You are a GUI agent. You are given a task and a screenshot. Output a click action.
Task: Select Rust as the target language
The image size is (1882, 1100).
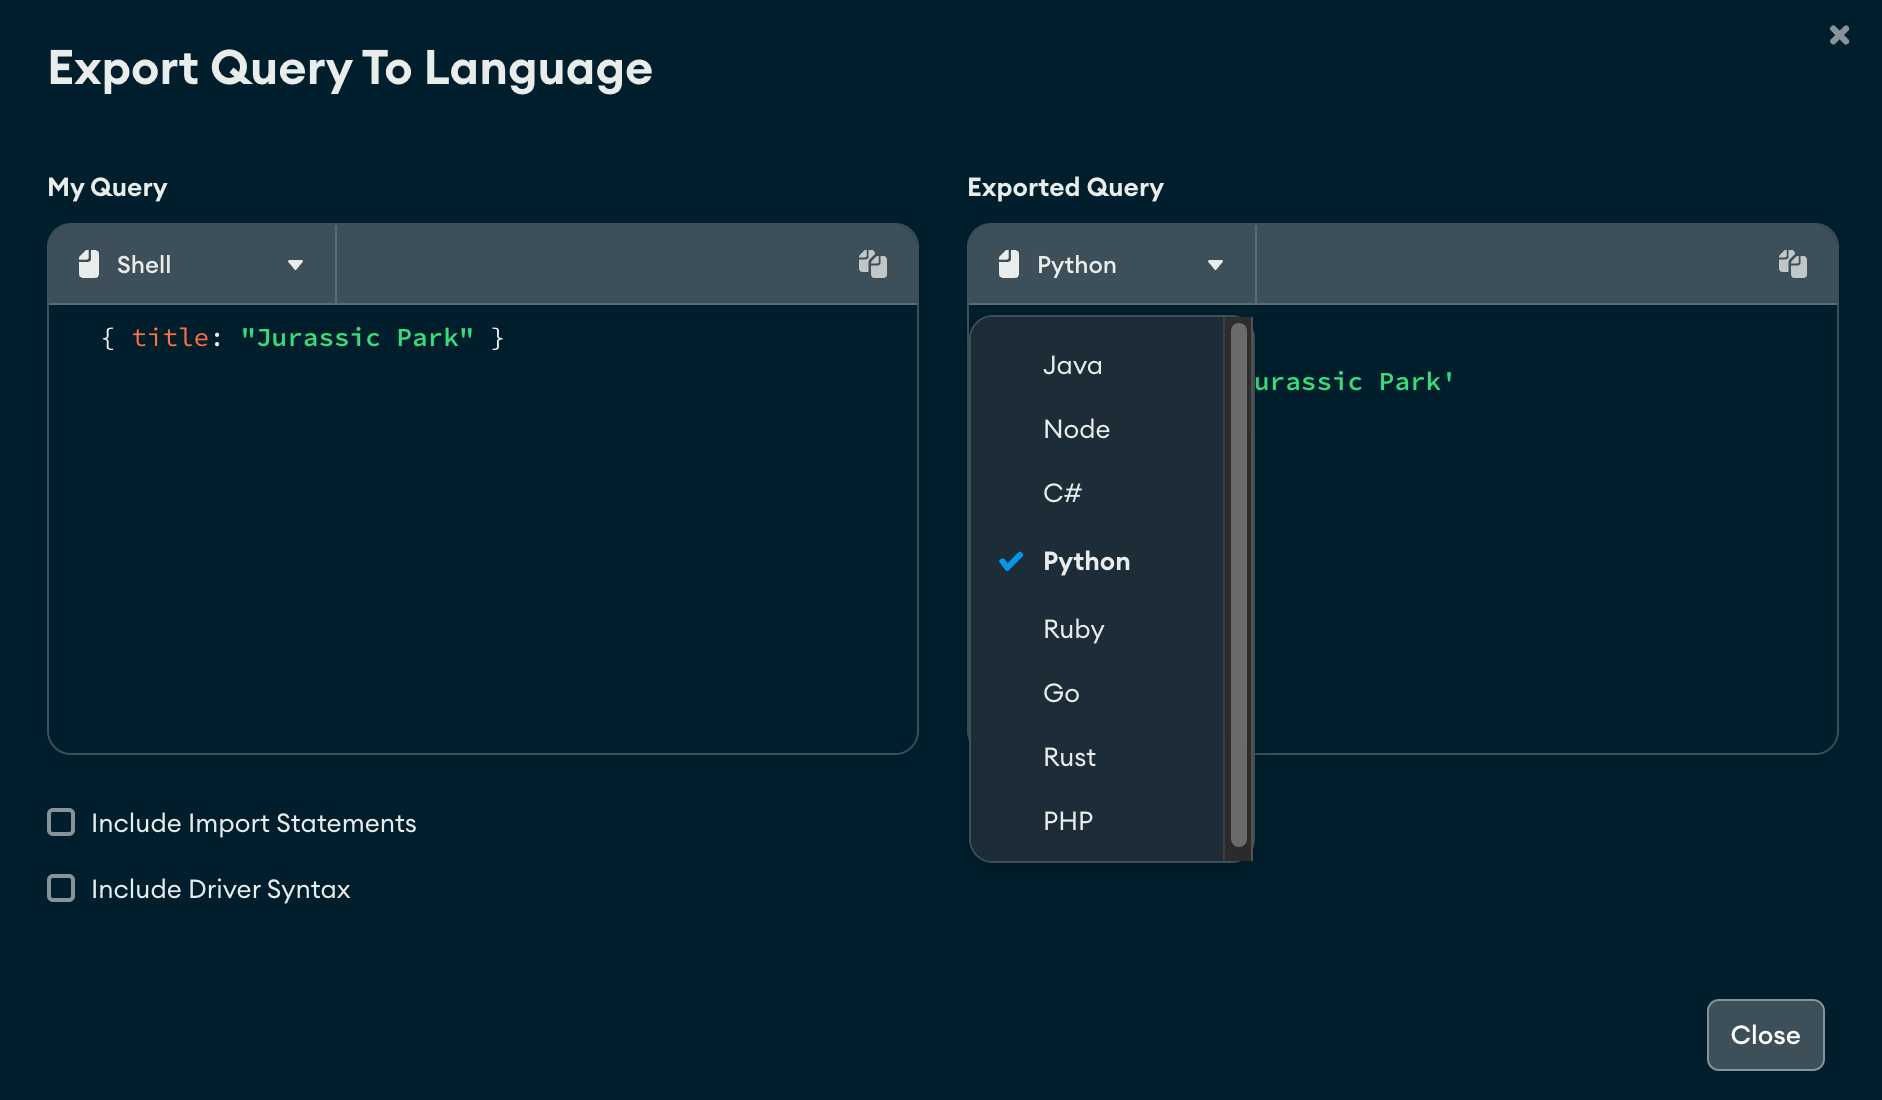click(x=1069, y=757)
